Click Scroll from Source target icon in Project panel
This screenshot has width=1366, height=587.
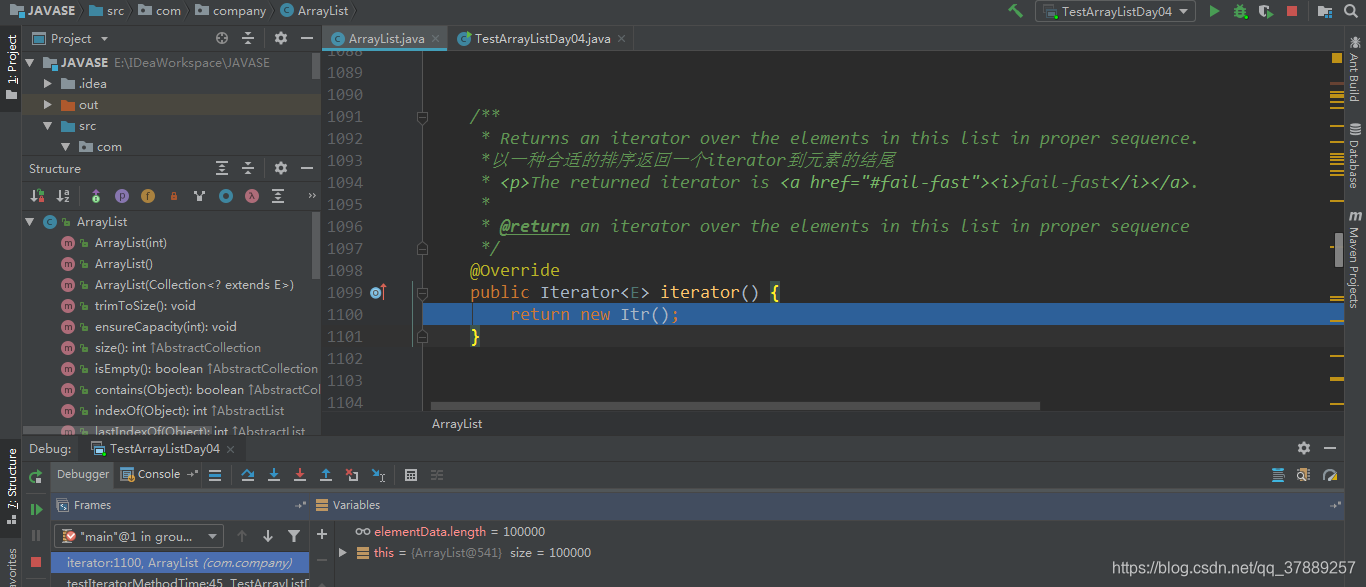pyautogui.click(x=222, y=38)
